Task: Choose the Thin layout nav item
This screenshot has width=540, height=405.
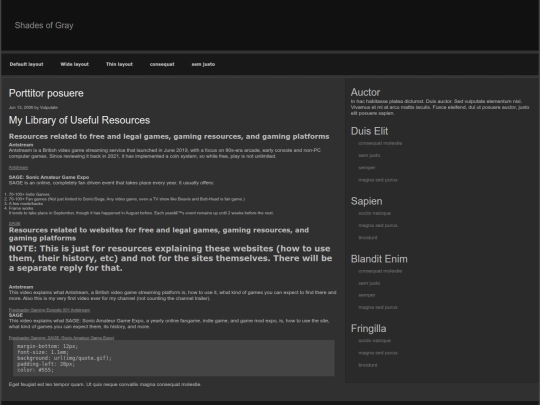Action: 119,64
